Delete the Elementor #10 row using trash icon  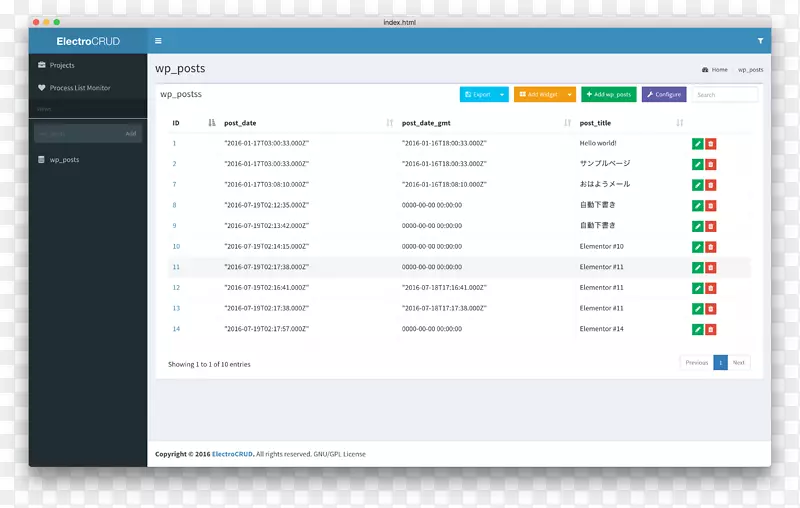[x=711, y=247]
